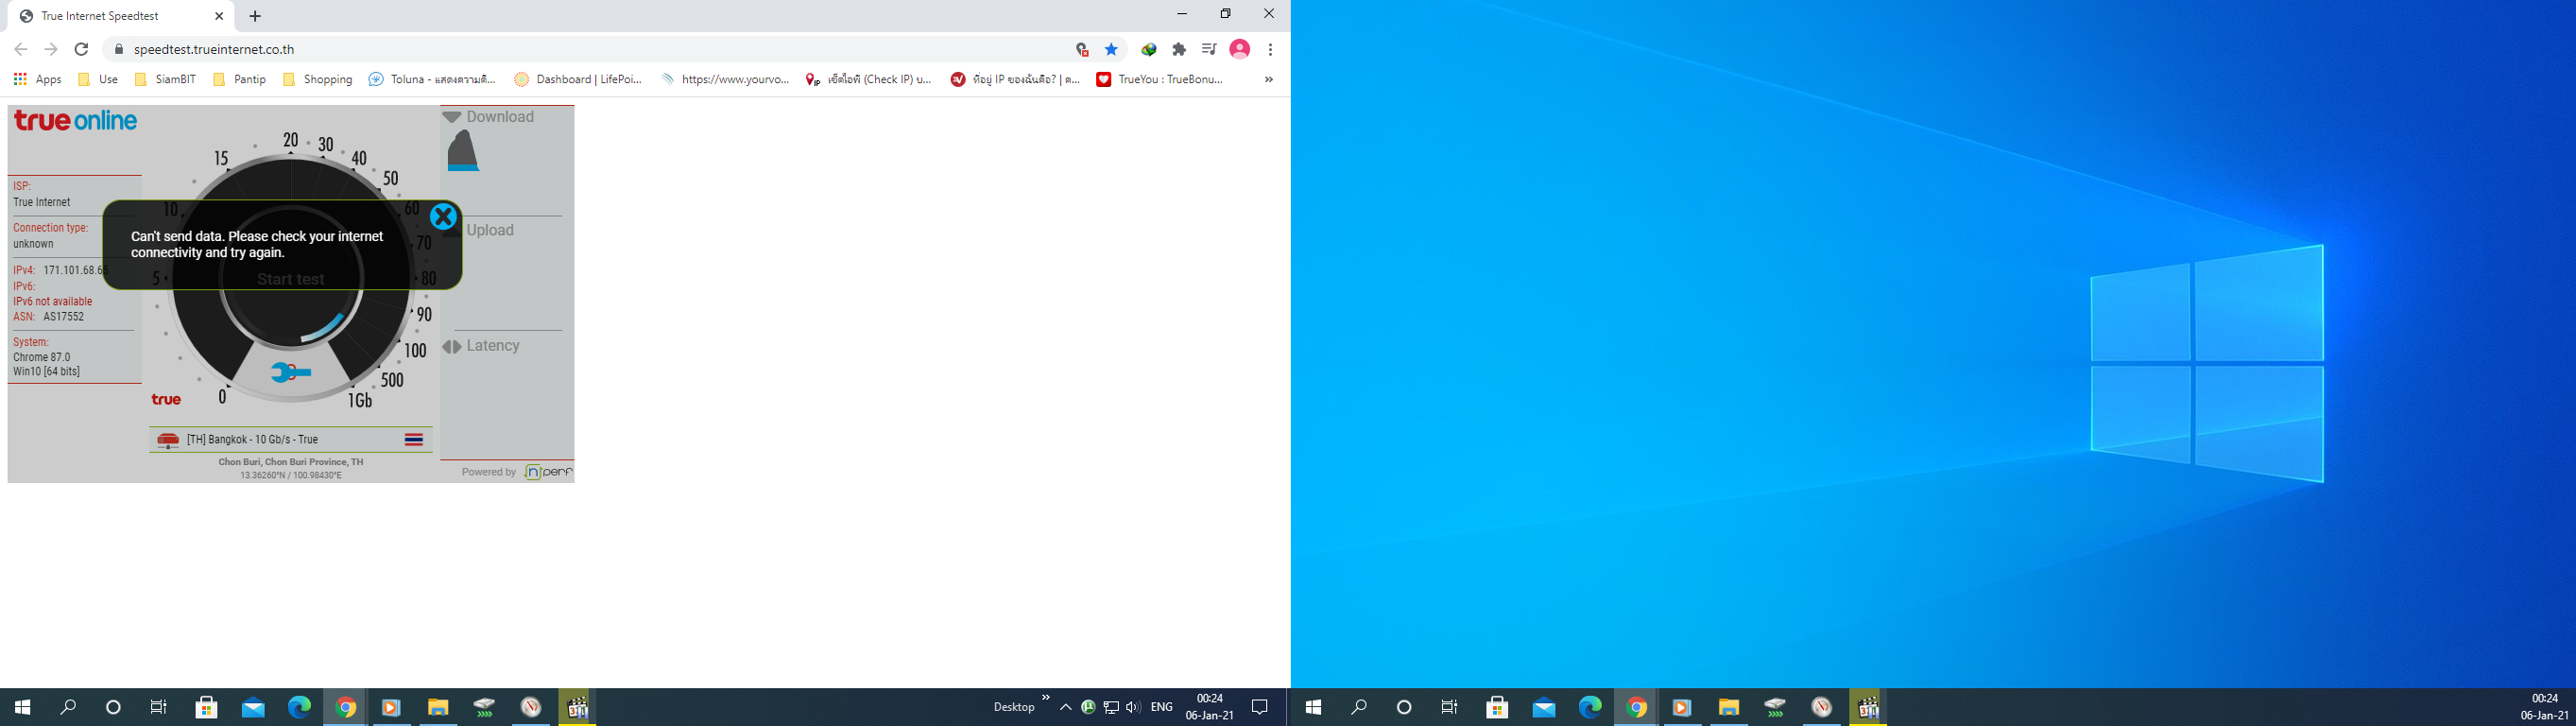
Task: Open Microsoft Edge on the taskbar with system tray
Action: click(299, 707)
